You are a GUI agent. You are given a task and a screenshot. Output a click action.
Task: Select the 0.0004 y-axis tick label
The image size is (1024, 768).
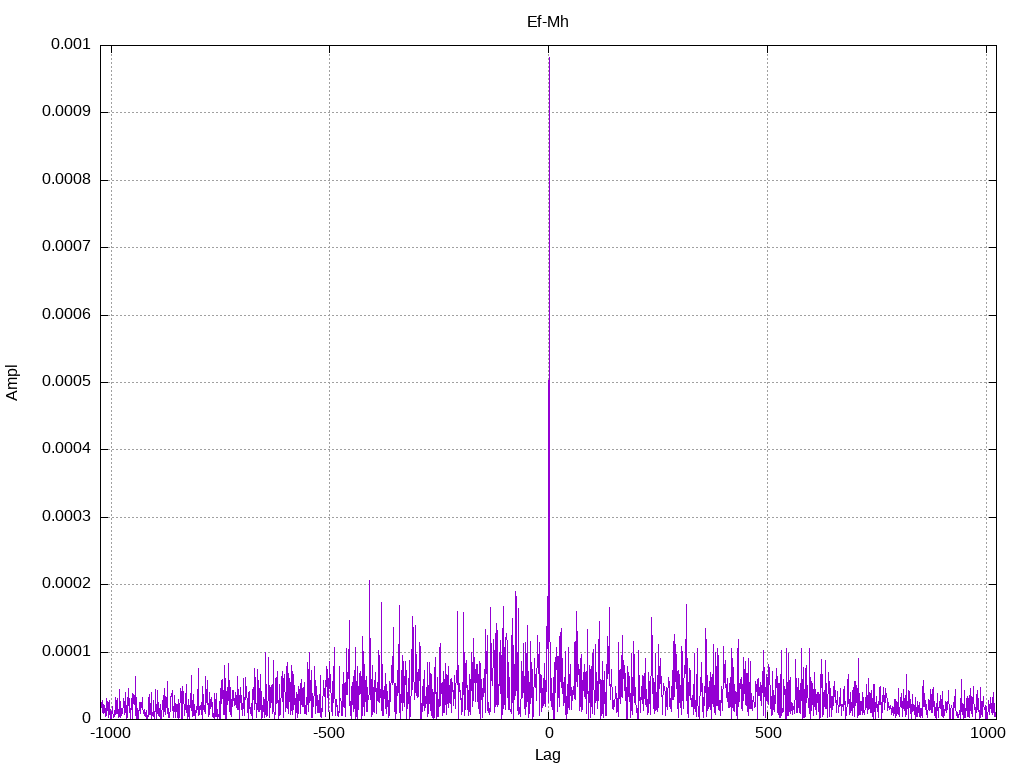(x=66, y=449)
